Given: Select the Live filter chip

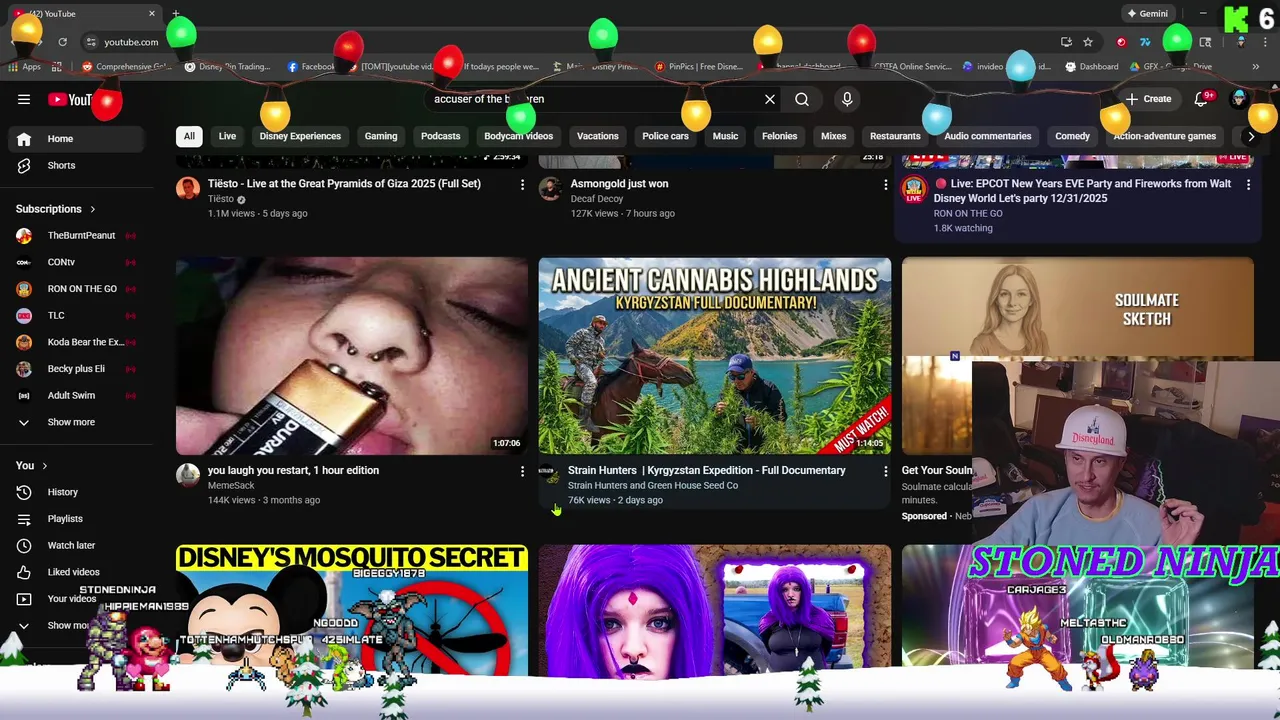Looking at the screenshot, I should click(x=227, y=136).
